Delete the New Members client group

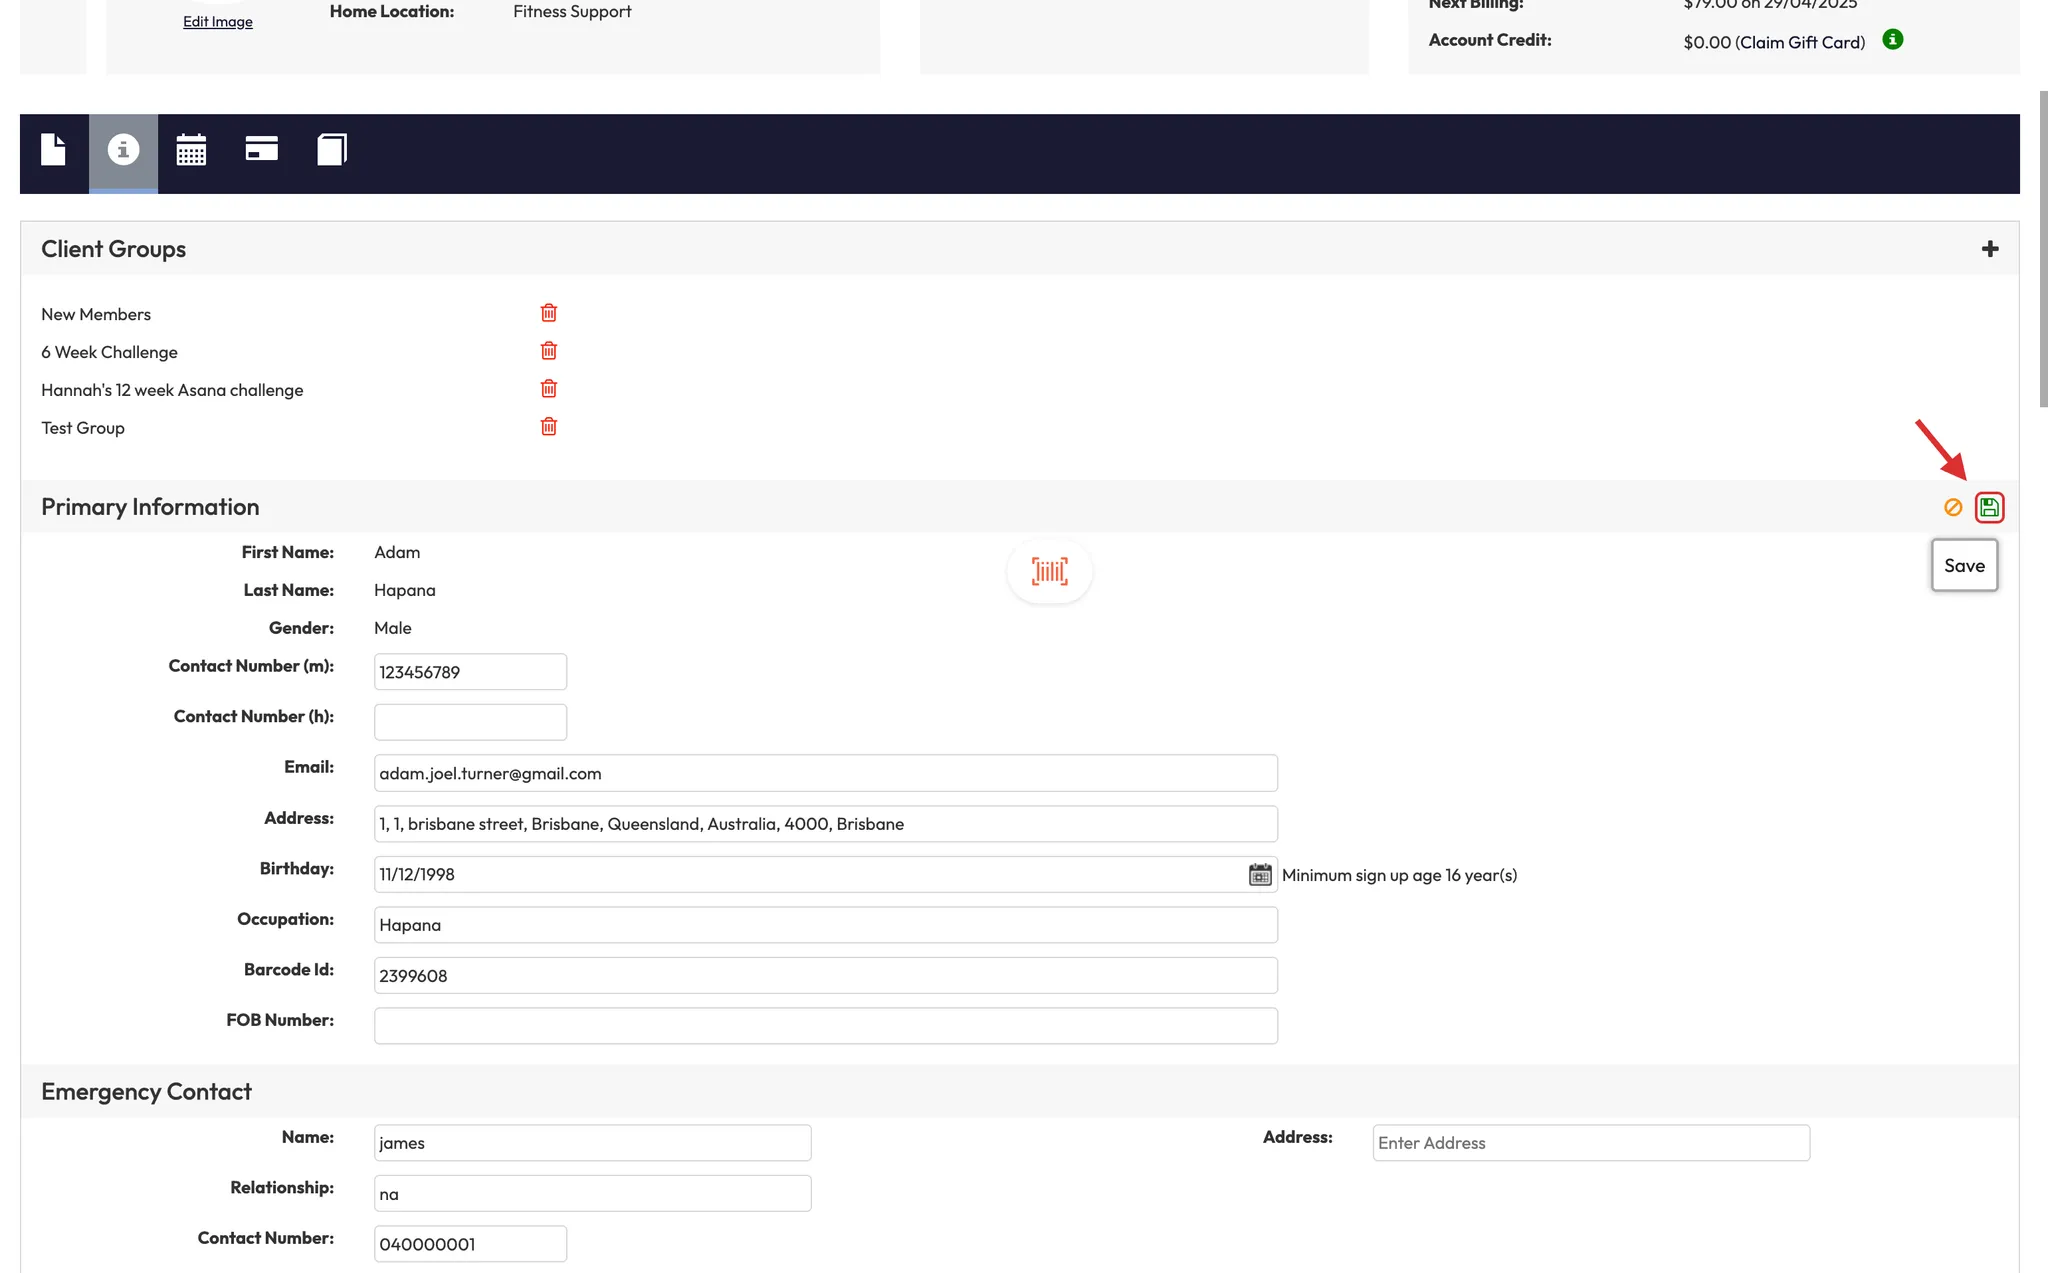pyautogui.click(x=548, y=313)
